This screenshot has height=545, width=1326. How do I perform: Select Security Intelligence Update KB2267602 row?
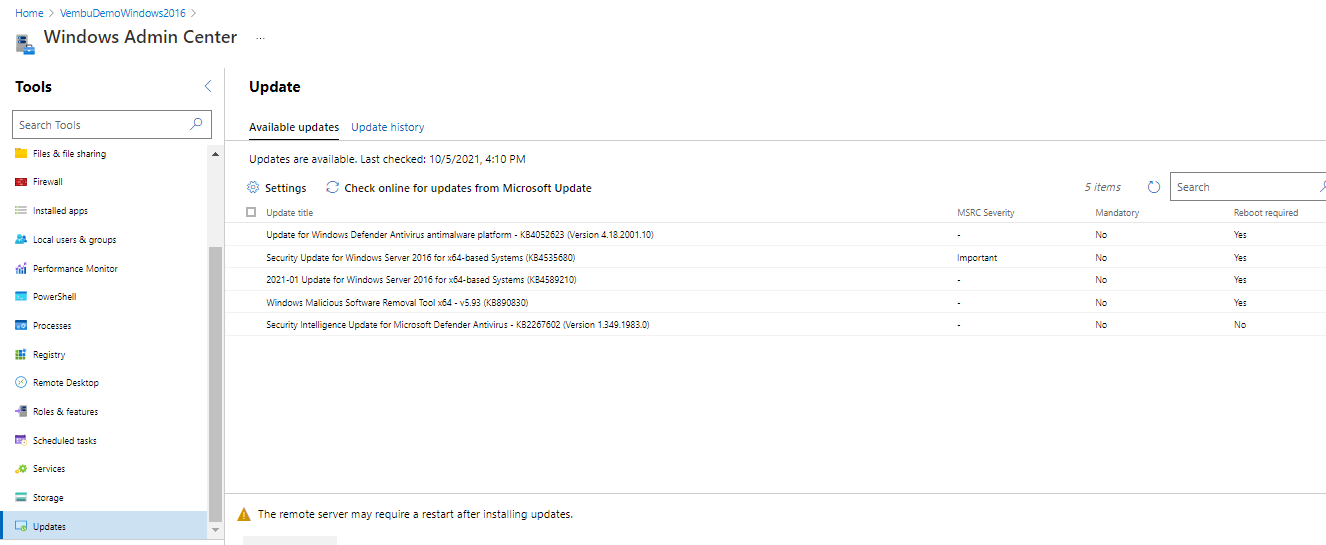(x=775, y=325)
